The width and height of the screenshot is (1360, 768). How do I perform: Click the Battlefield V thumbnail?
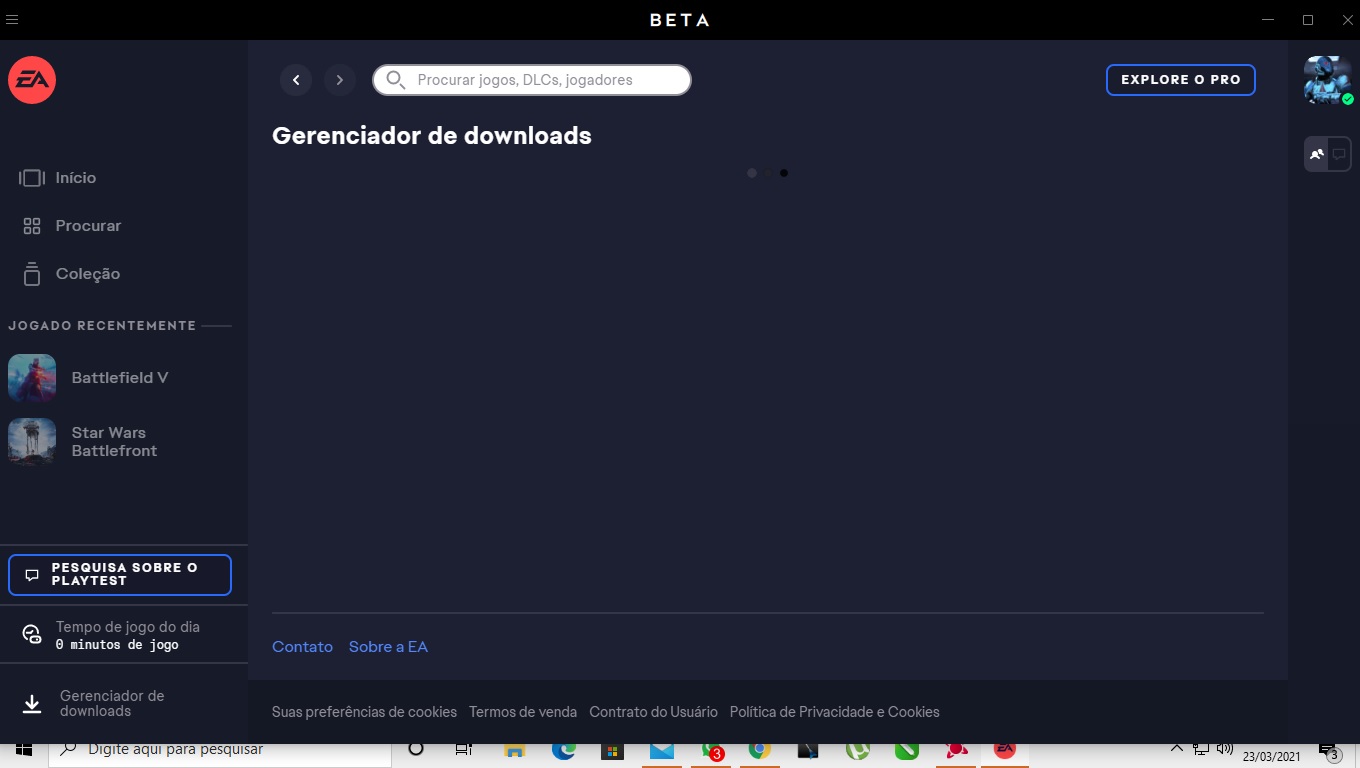(32, 378)
